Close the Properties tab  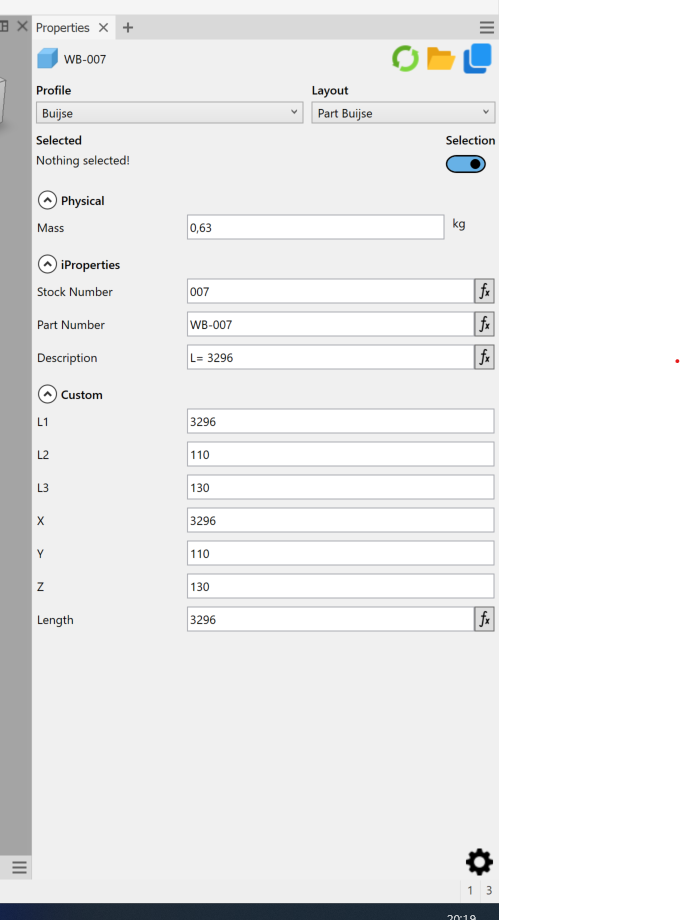pyautogui.click(x=103, y=28)
